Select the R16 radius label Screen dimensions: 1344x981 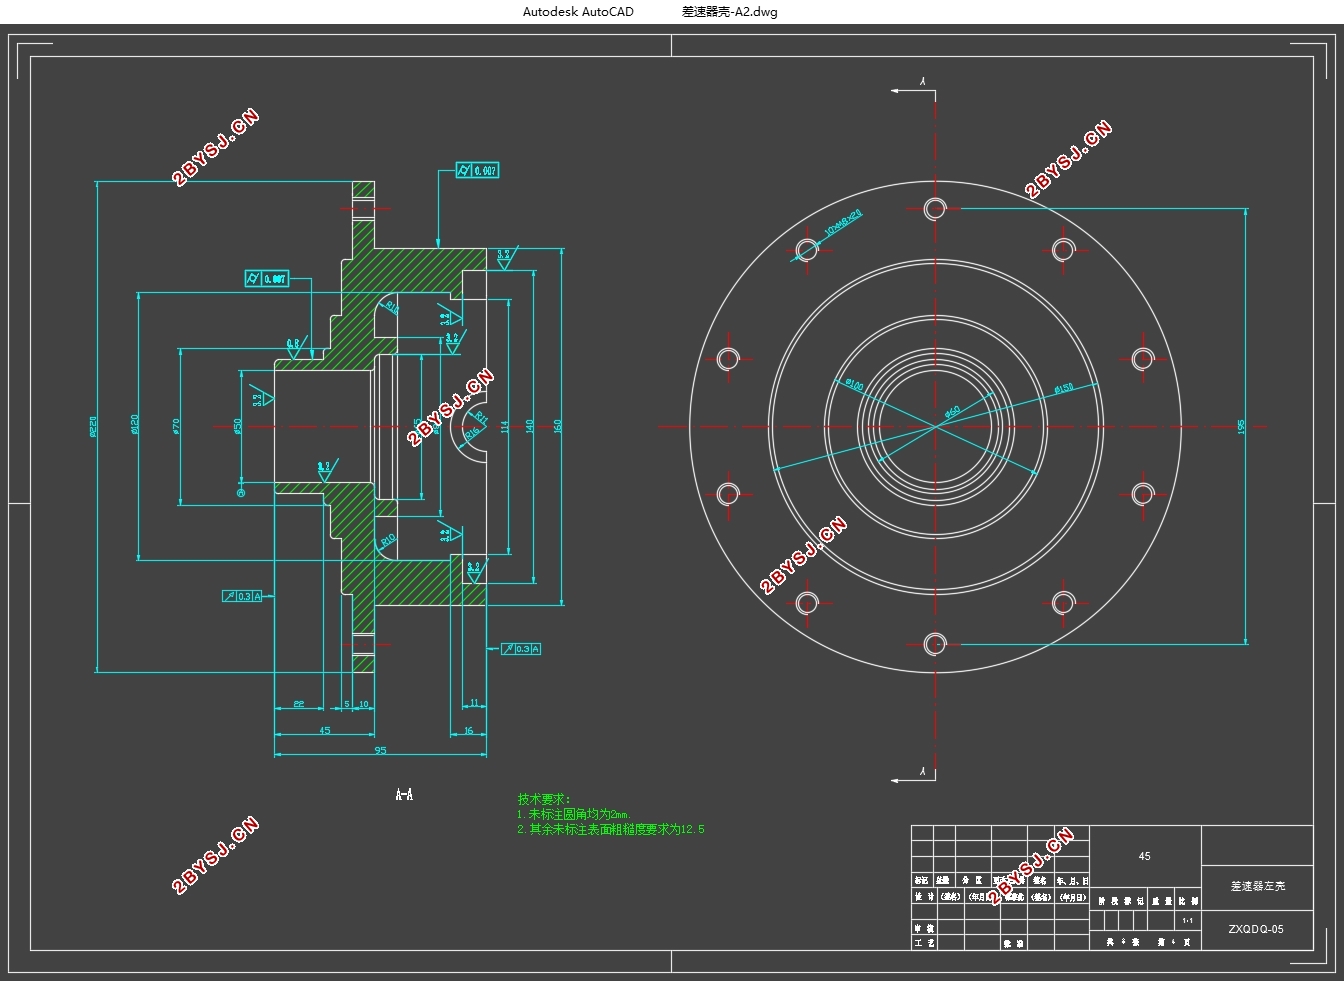point(472,433)
